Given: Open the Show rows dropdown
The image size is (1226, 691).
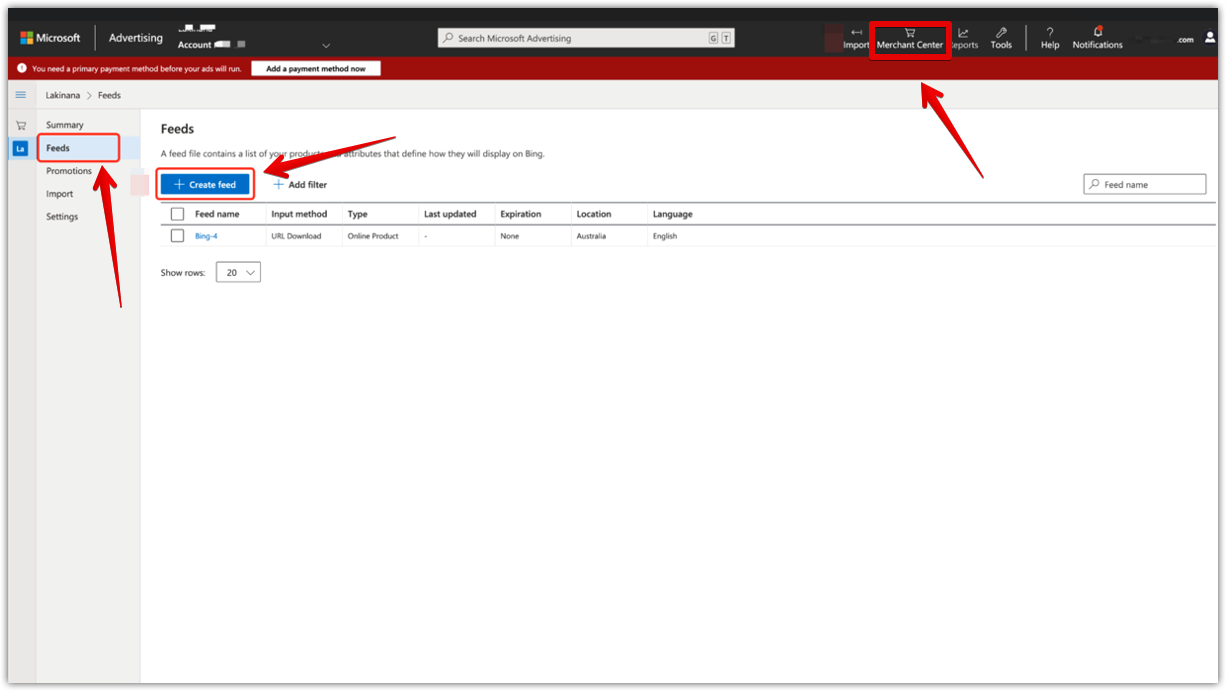Looking at the screenshot, I should pyautogui.click(x=240, y=272).
